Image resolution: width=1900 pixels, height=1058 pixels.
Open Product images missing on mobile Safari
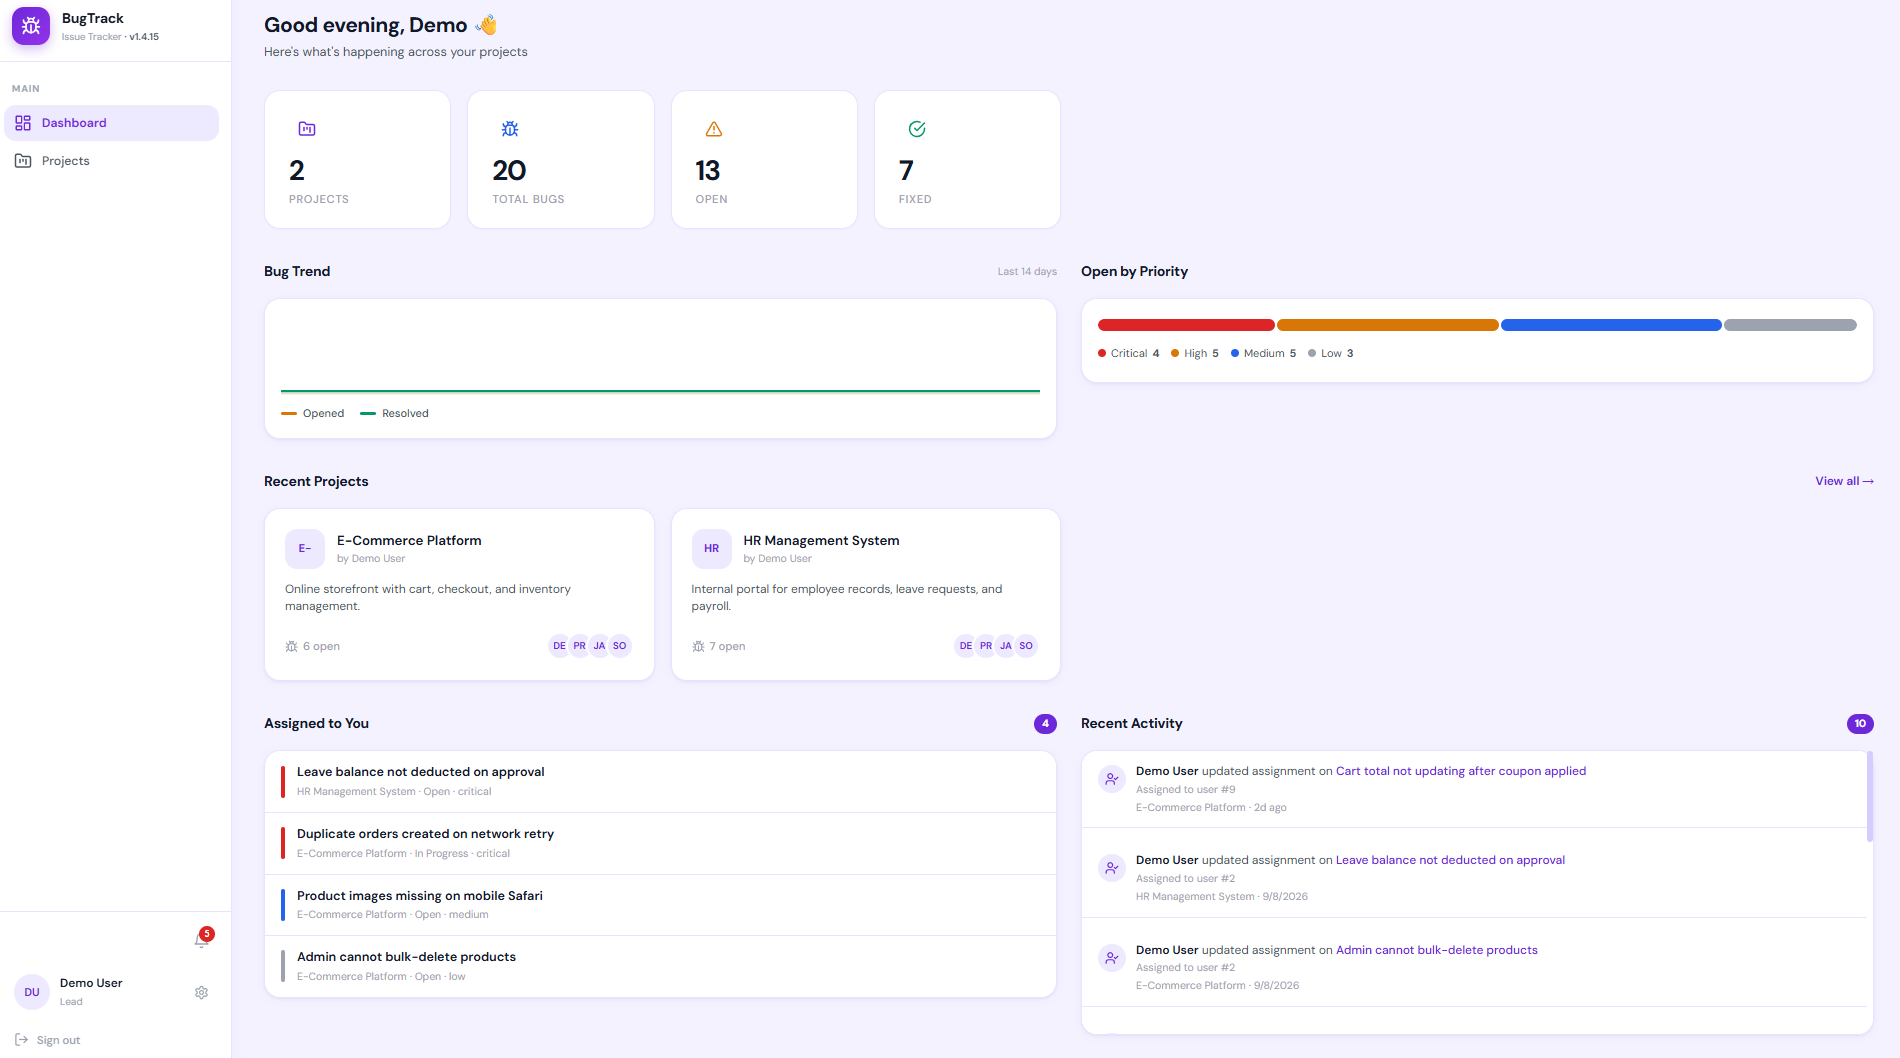(x=660, y=905)
